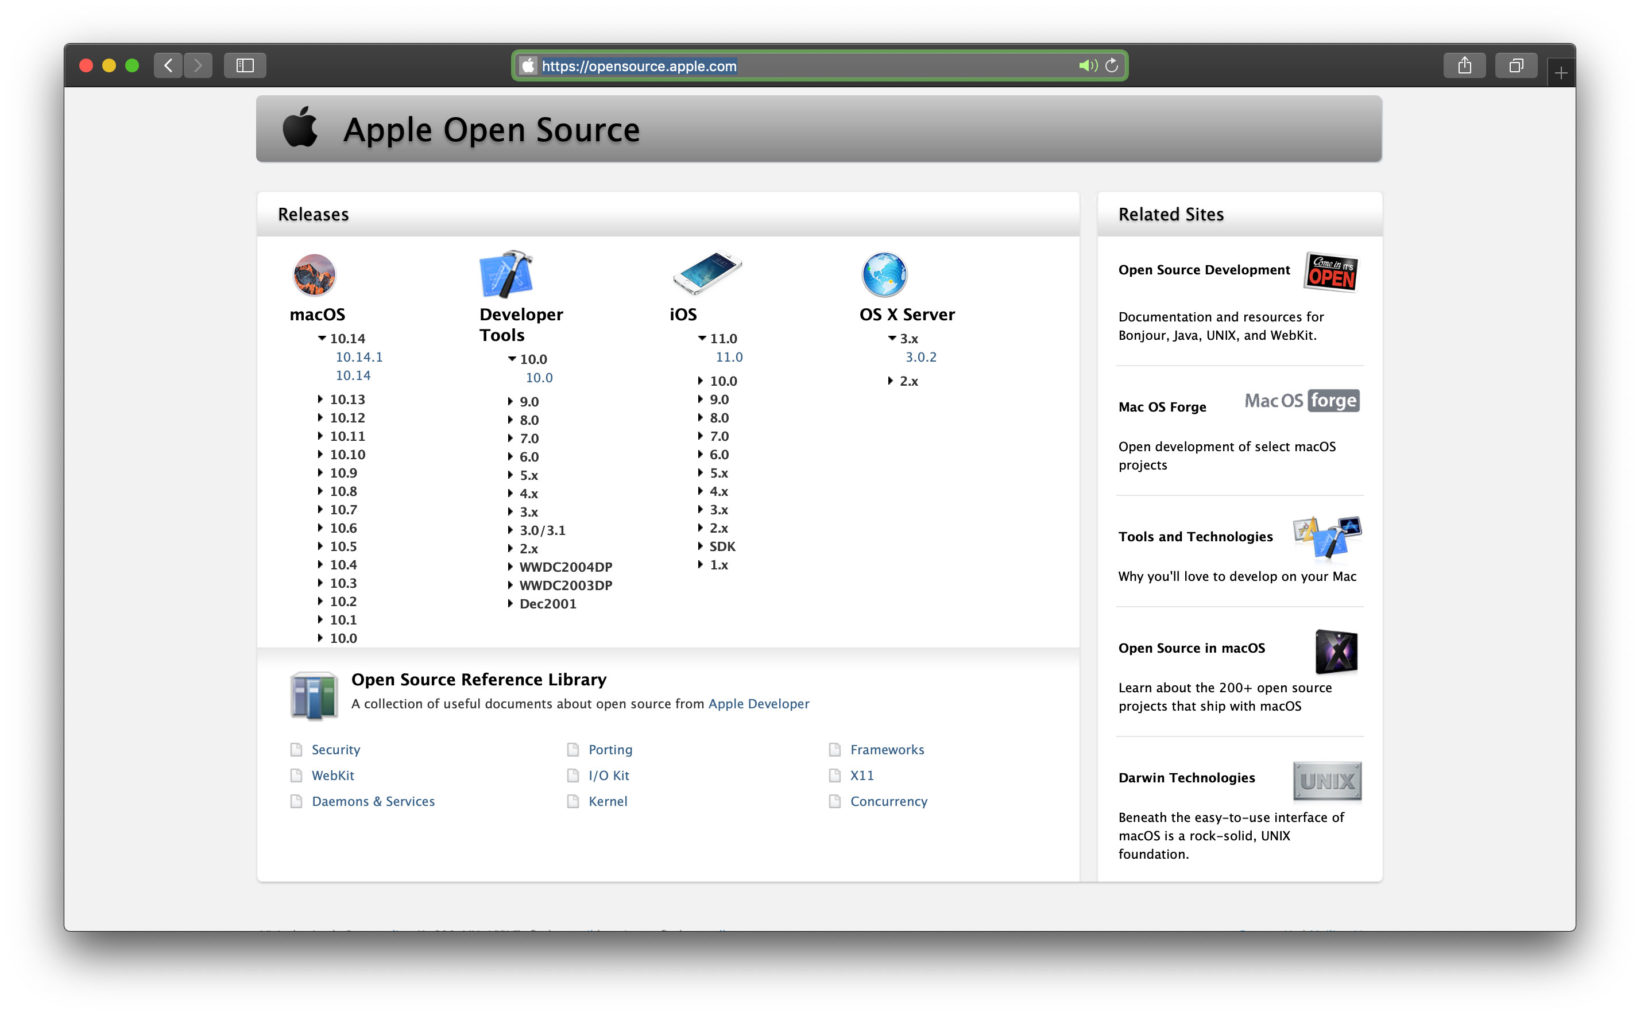Click the macOS Sierra mountain icon
1640x1016 pixels.
click(314, 275)
